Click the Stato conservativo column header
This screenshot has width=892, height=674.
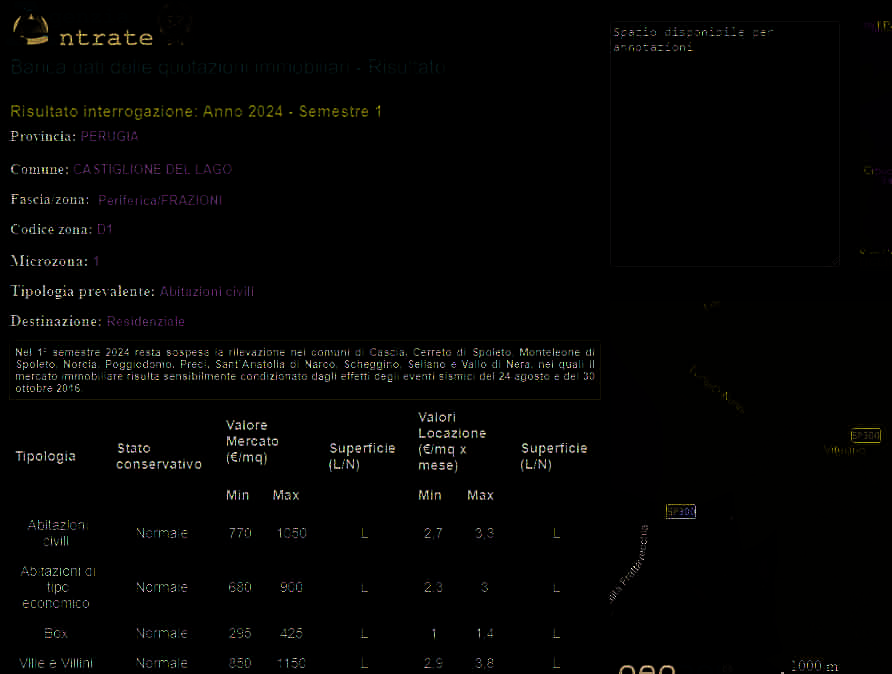point(158,456)
